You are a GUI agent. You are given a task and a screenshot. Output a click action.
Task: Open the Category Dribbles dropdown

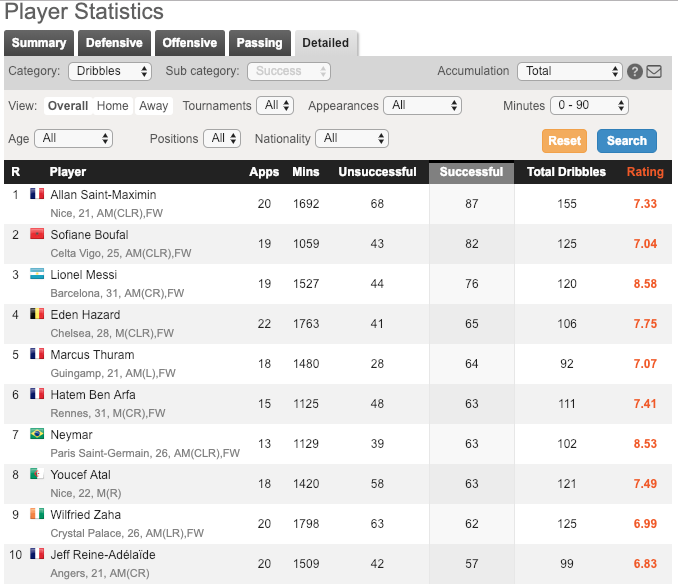click(x=110, y=72)
